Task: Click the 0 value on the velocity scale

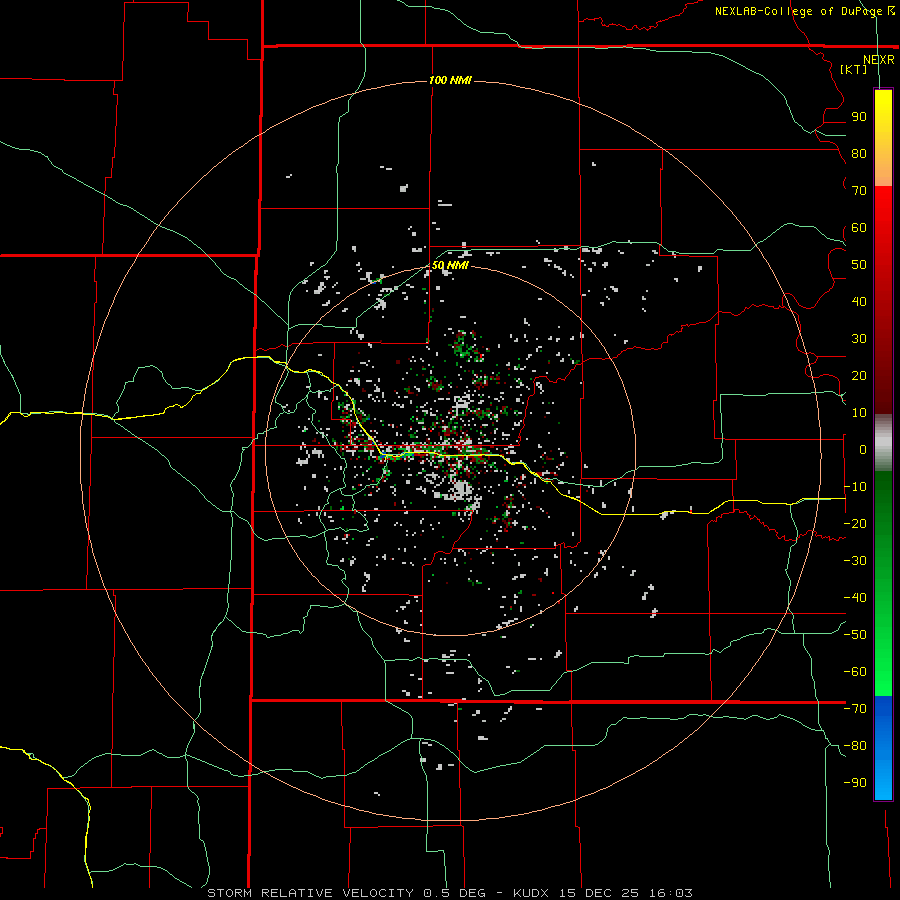Action: [x=863, y=450]
